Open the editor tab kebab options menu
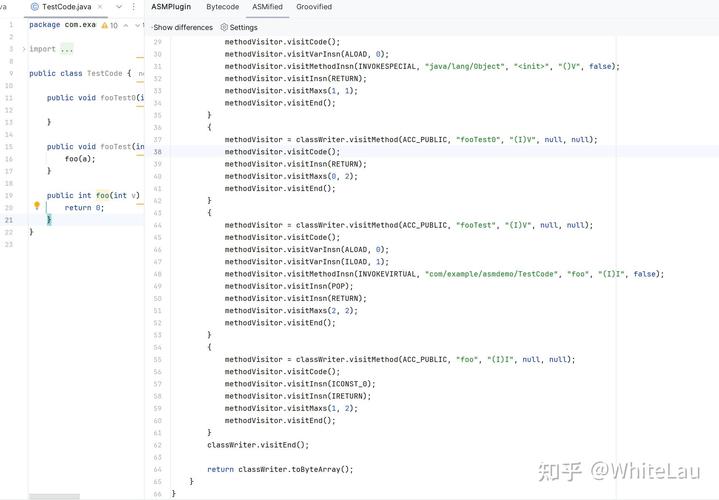Image resolution: width=719 pixels, height=500 pixels. [133, 7]
